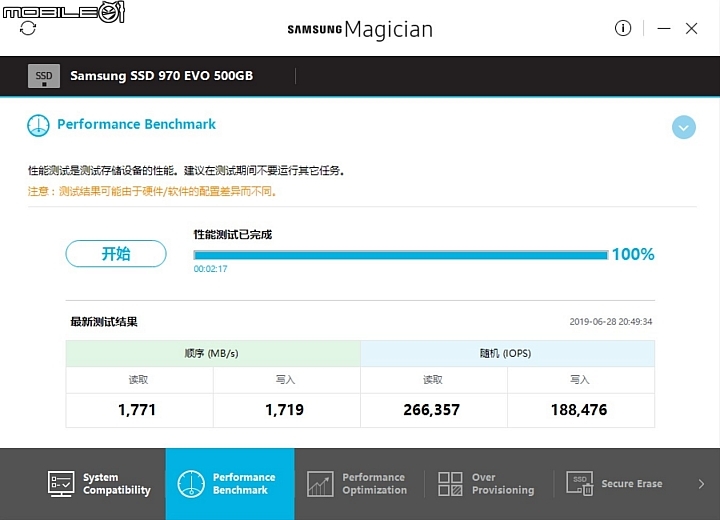The height and width of the screenshot is (520, 720).
Task: Click the 性能测试已完成 status text
Action: click(x=233, y=235)
